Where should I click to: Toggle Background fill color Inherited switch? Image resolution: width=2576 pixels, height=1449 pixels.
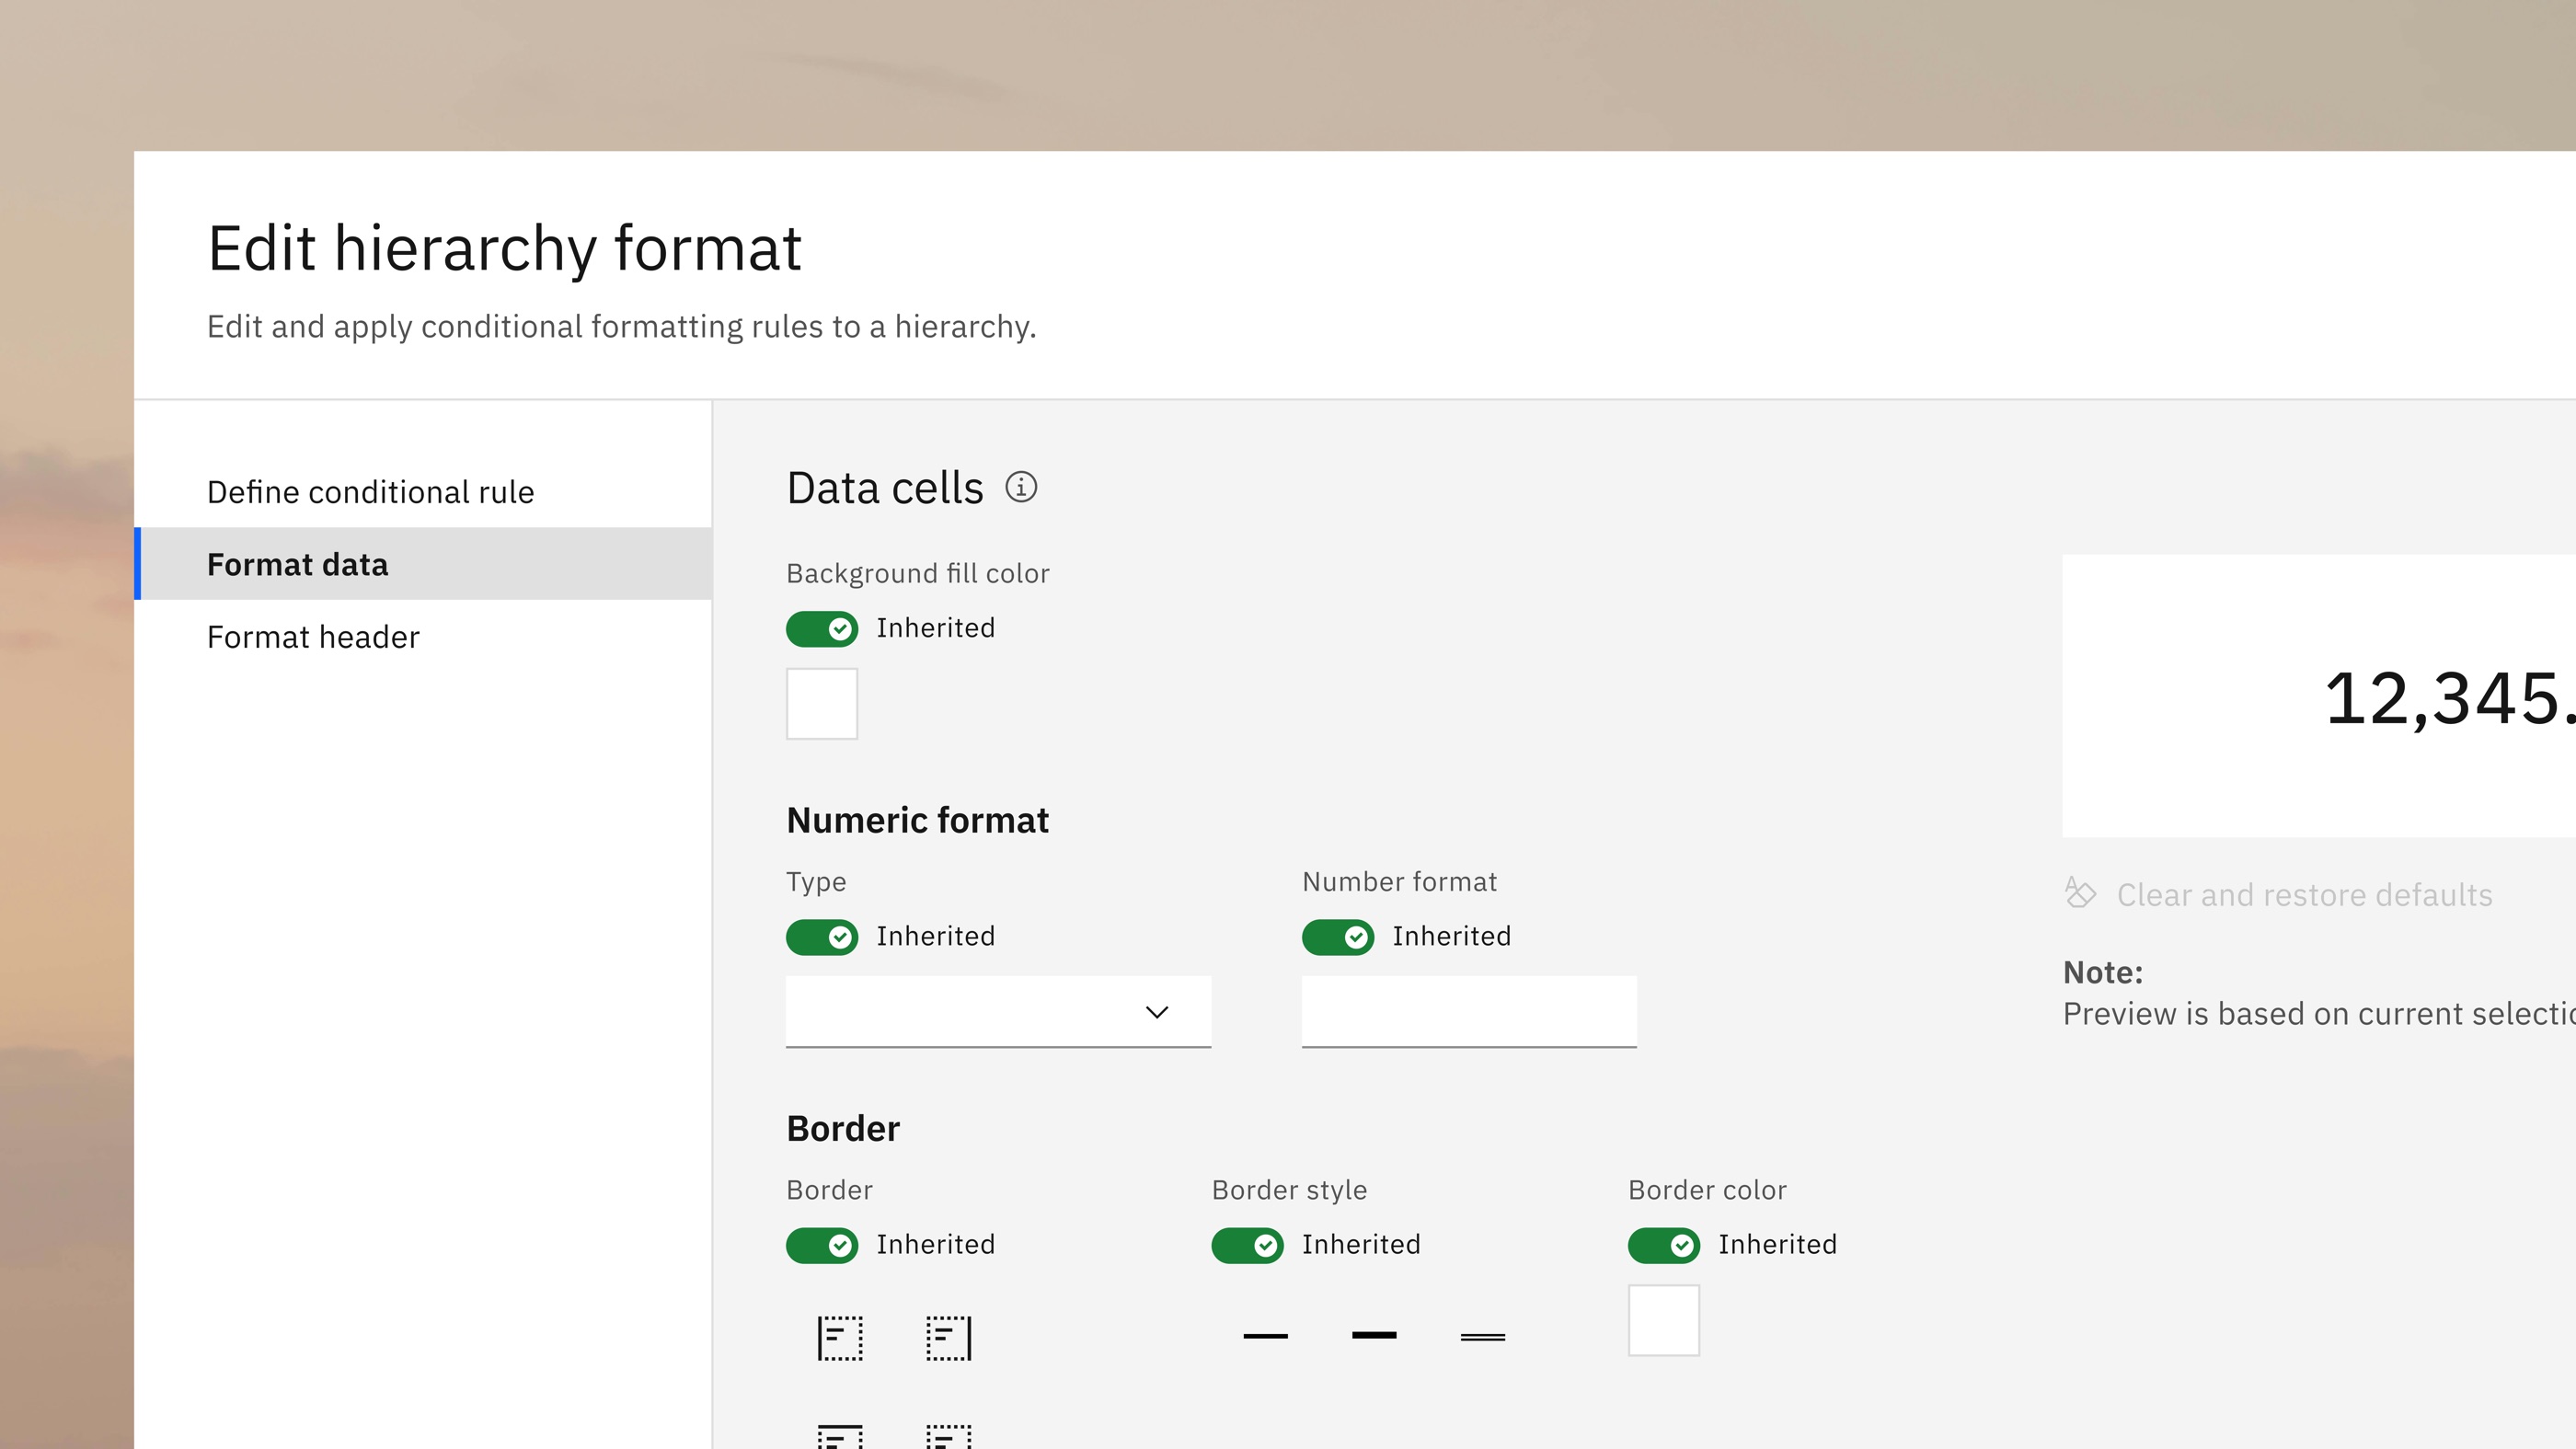click(x=822, y=629)
